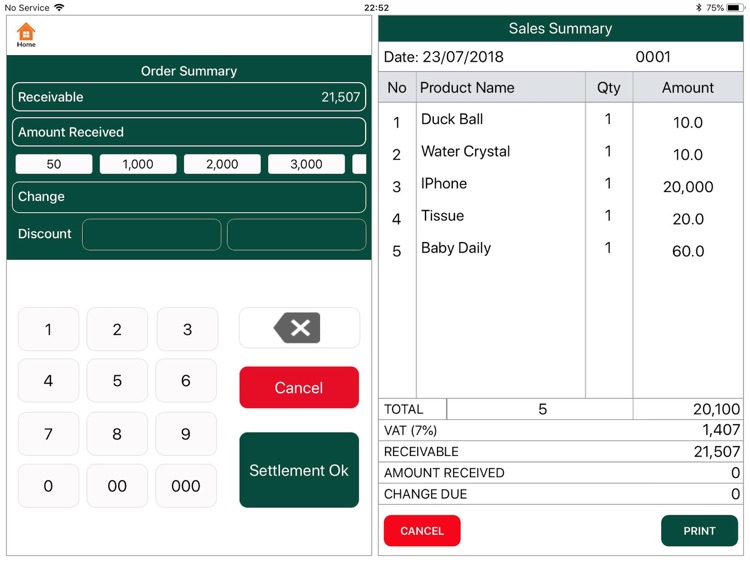Click the Amount column header
Screen dimensions: 750x562
688,88
